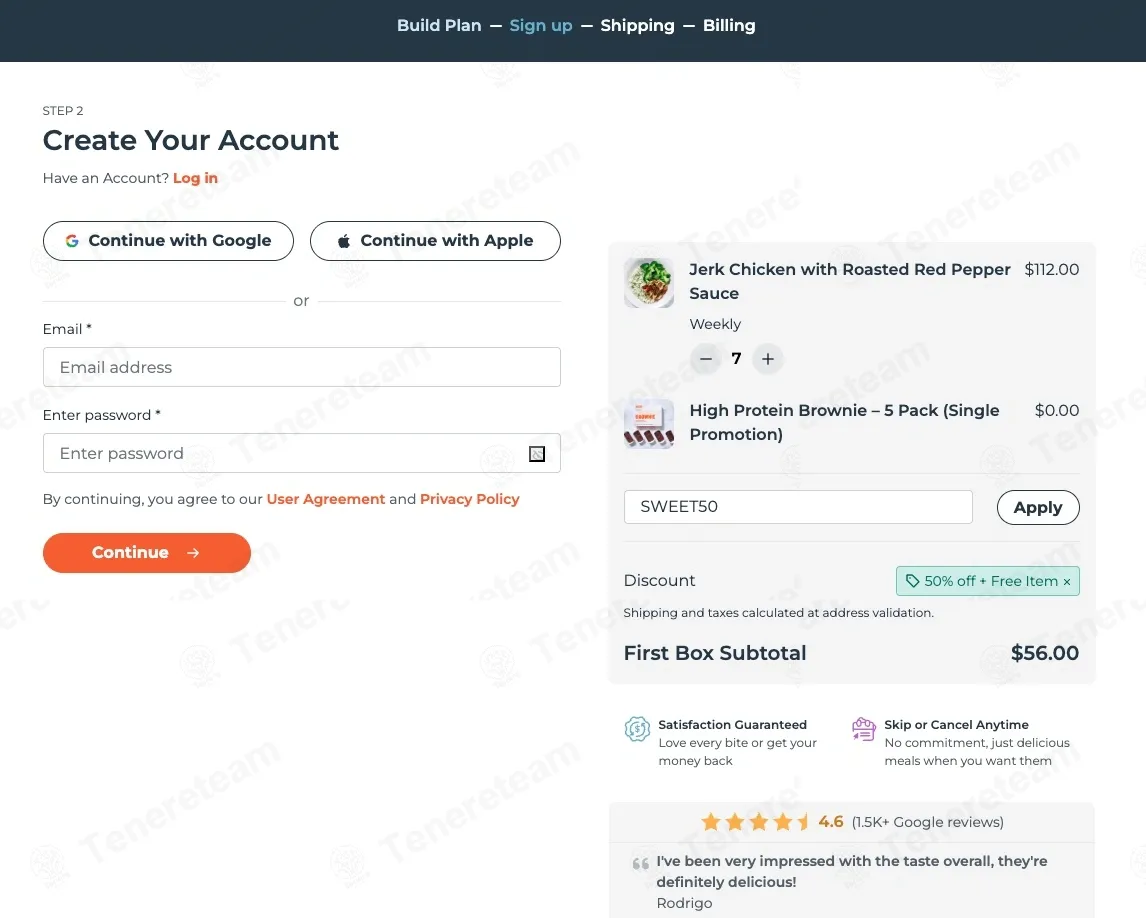Viewport: 1146px width, 918px height.
Task: Click the Apple logo icon
Action: tap(344, 240)
